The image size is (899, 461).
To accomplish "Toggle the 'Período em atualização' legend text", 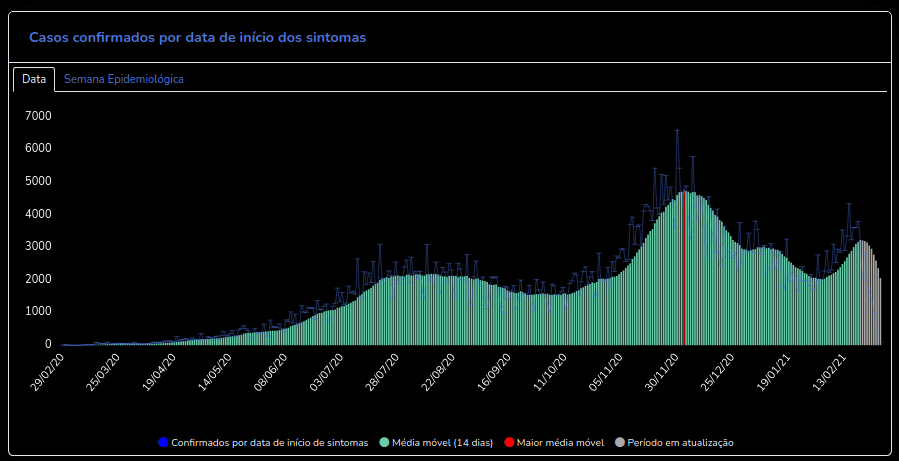I will (x=681, y=442).
